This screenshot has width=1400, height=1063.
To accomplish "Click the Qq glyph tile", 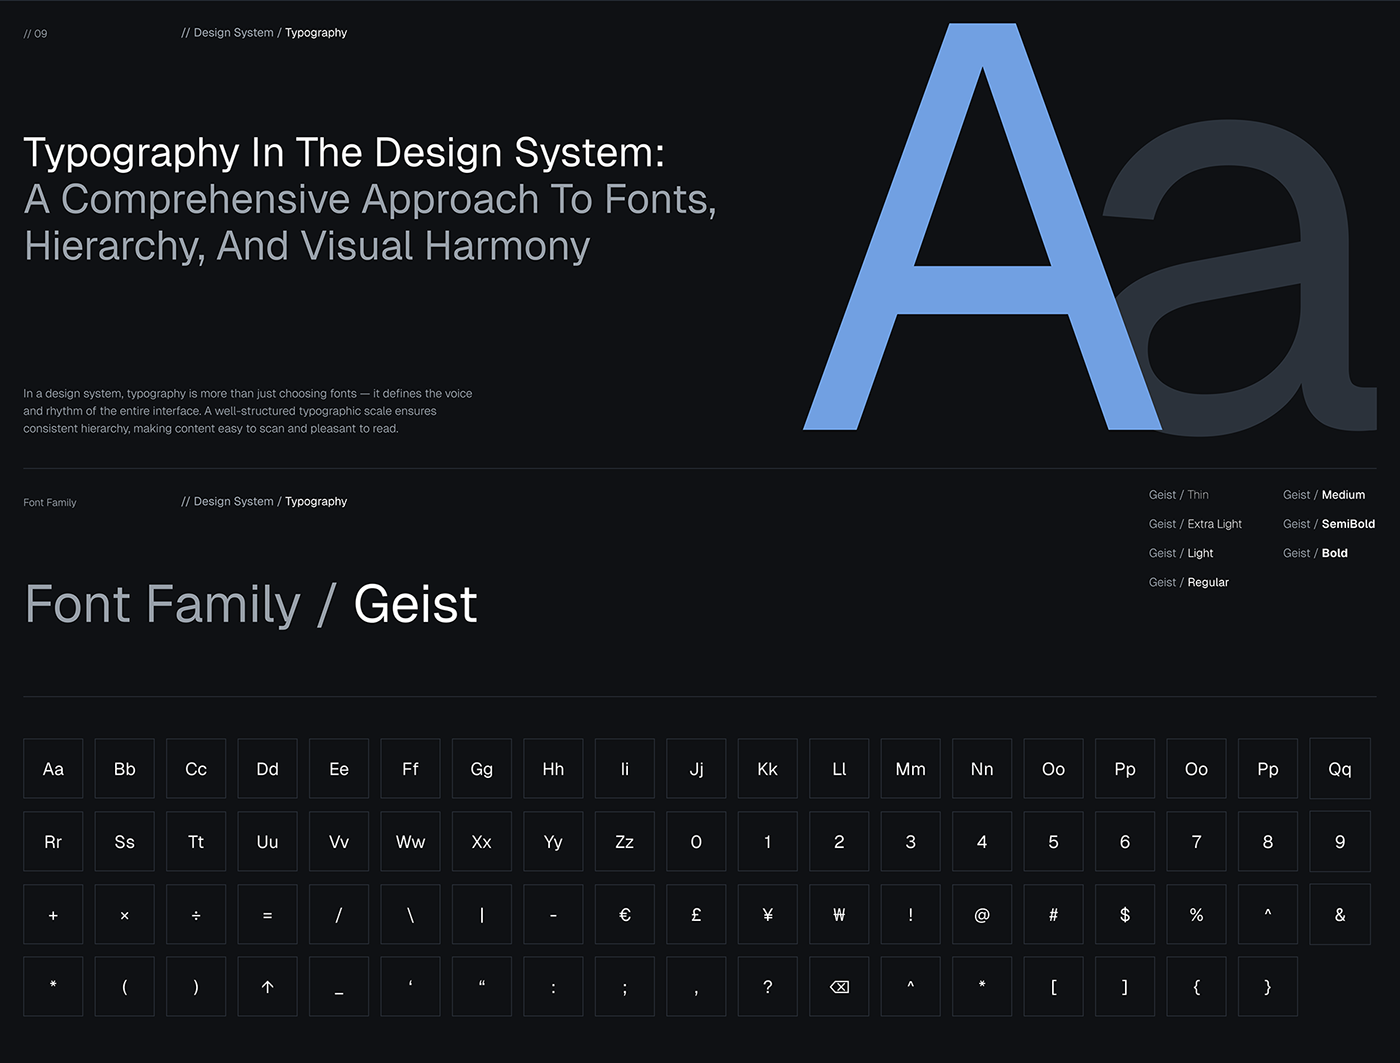I will (1339, 768).
